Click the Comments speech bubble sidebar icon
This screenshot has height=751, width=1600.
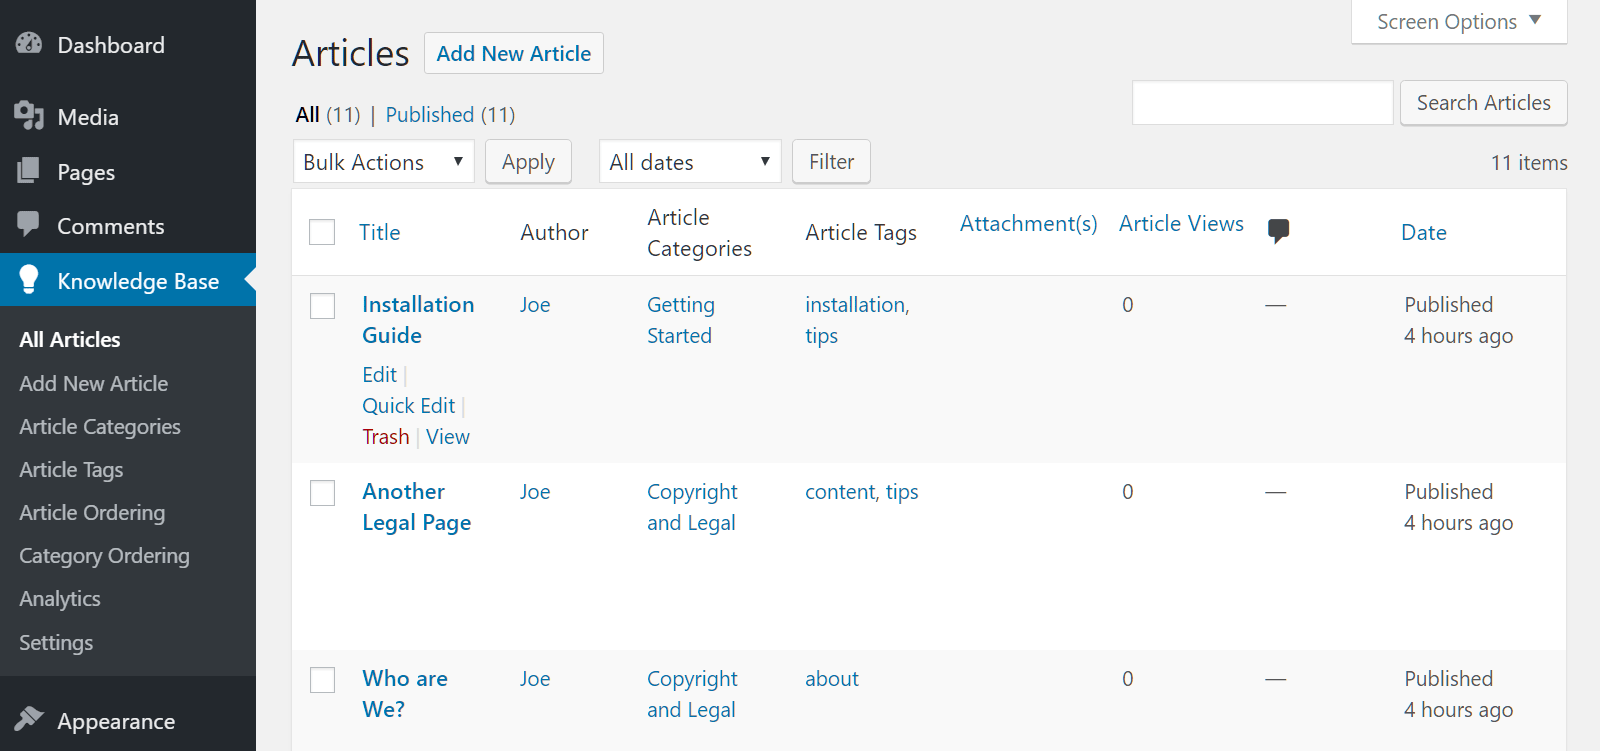tap(29, 224)
